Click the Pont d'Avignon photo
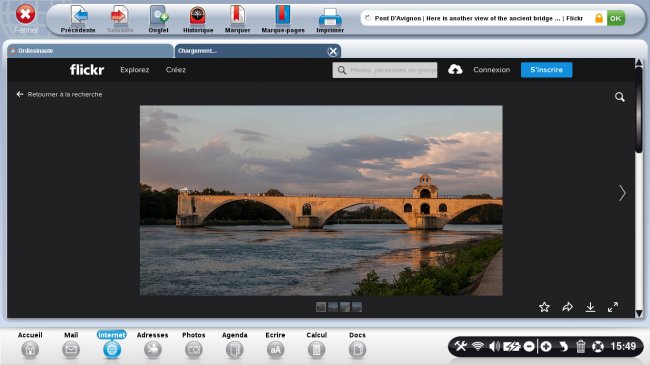 pyautogui.click(x=321, y=200)
